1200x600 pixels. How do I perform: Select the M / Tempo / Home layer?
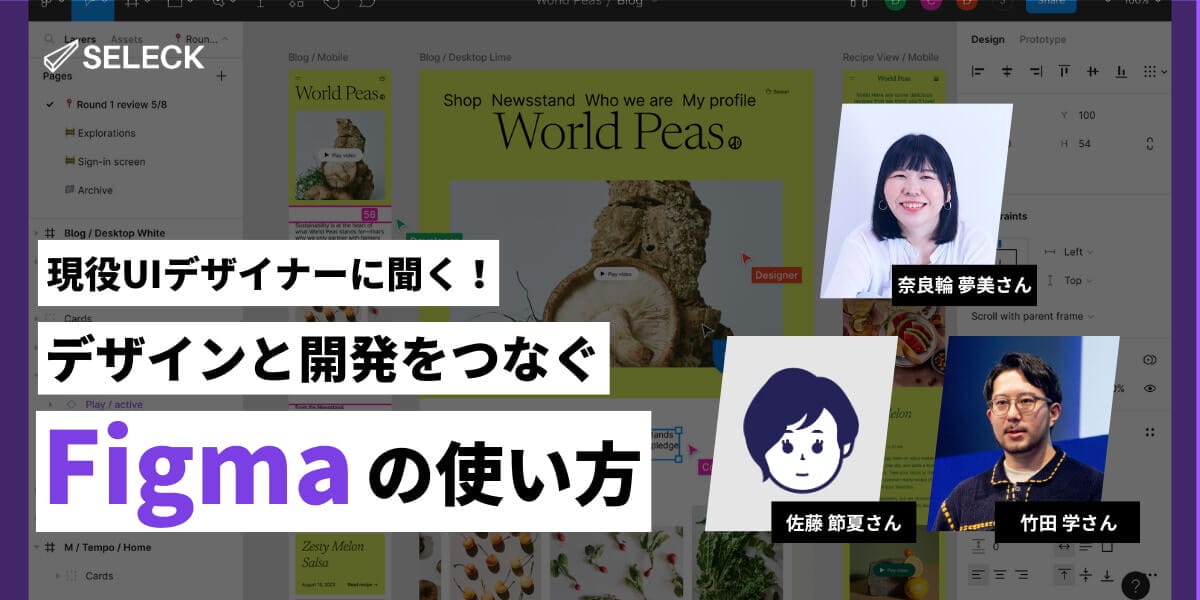click(x=107, y=547)
